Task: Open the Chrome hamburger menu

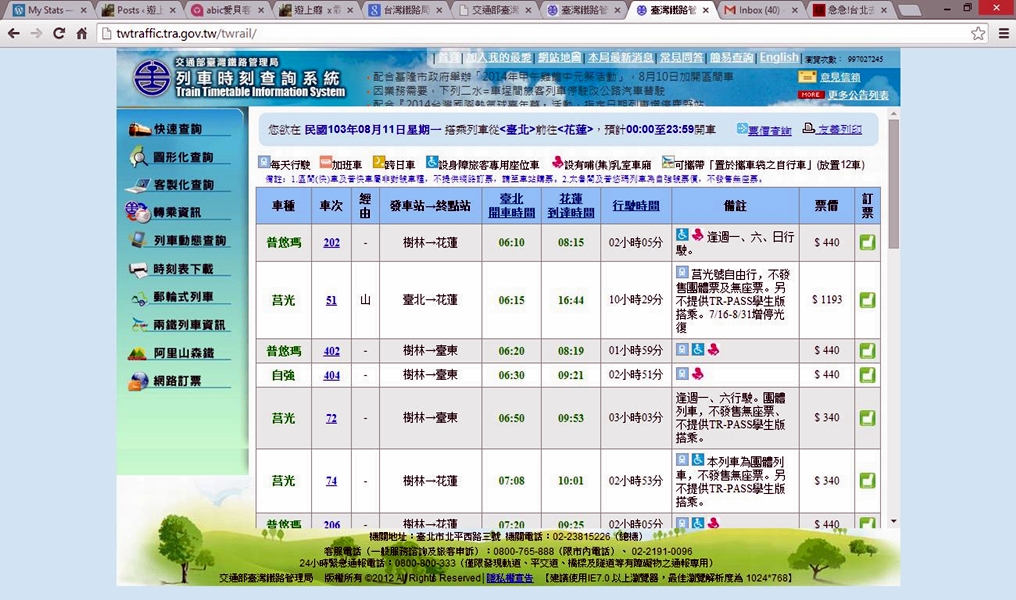Action: coord(1002,33)
